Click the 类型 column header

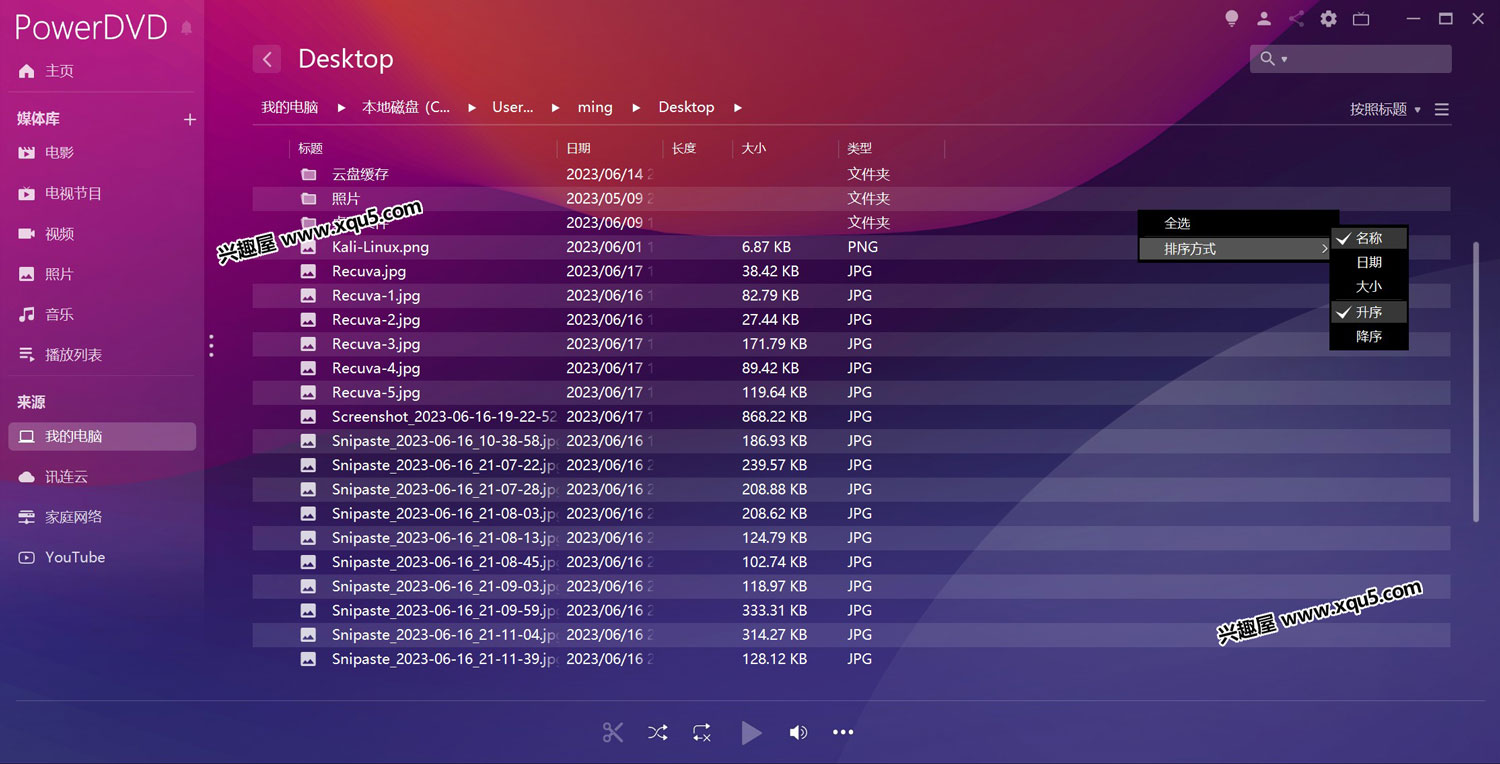pyautogui.click(x=860, y=149)
